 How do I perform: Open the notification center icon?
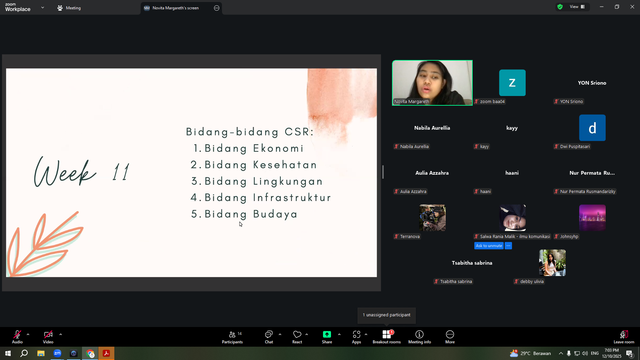click(x=630, y=353)
